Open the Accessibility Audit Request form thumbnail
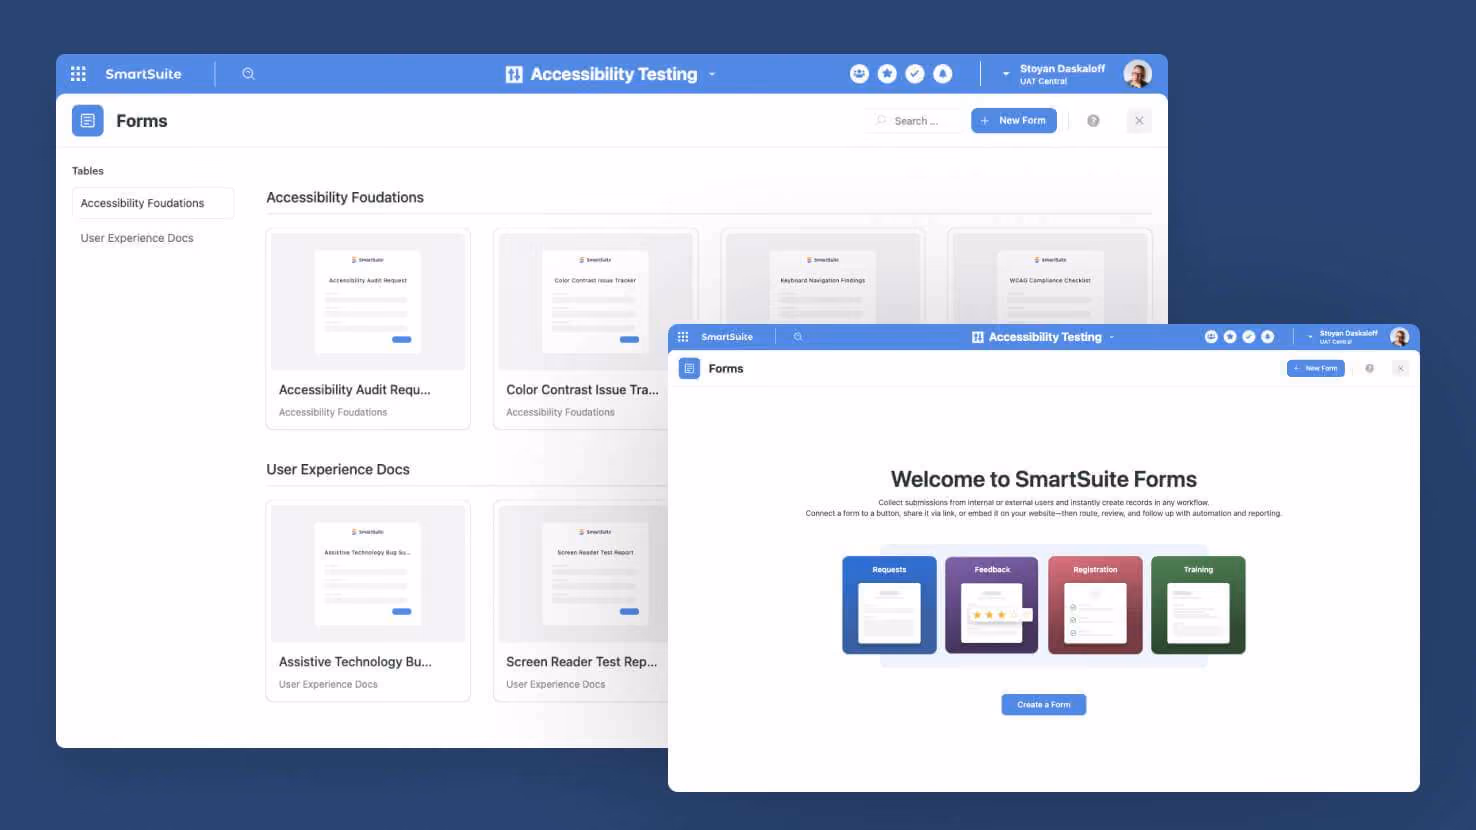 [368, 302]
